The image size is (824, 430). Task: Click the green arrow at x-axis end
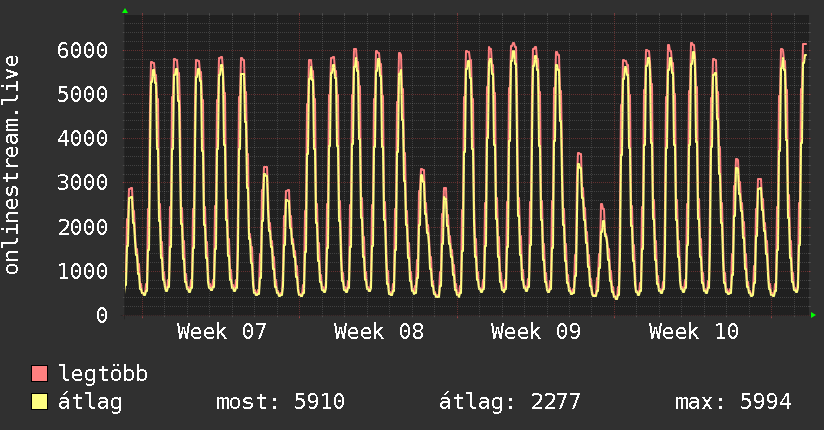(813, 315)
